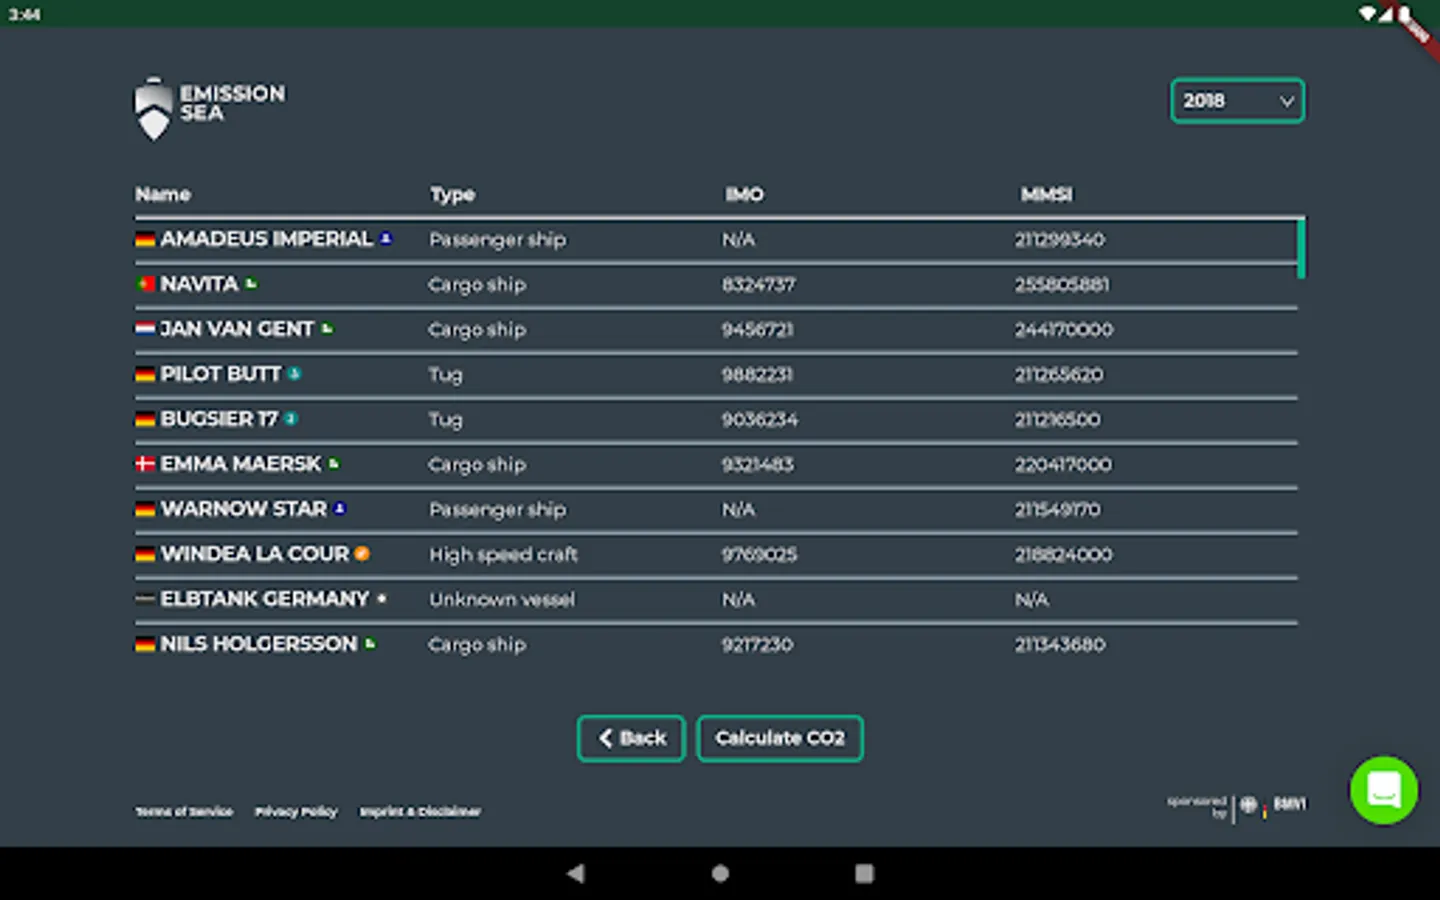Image resolution: width=1440 pixels, height=900 pixels.
Task: Click the Calculate CO2 button
Action: [780, 738]
